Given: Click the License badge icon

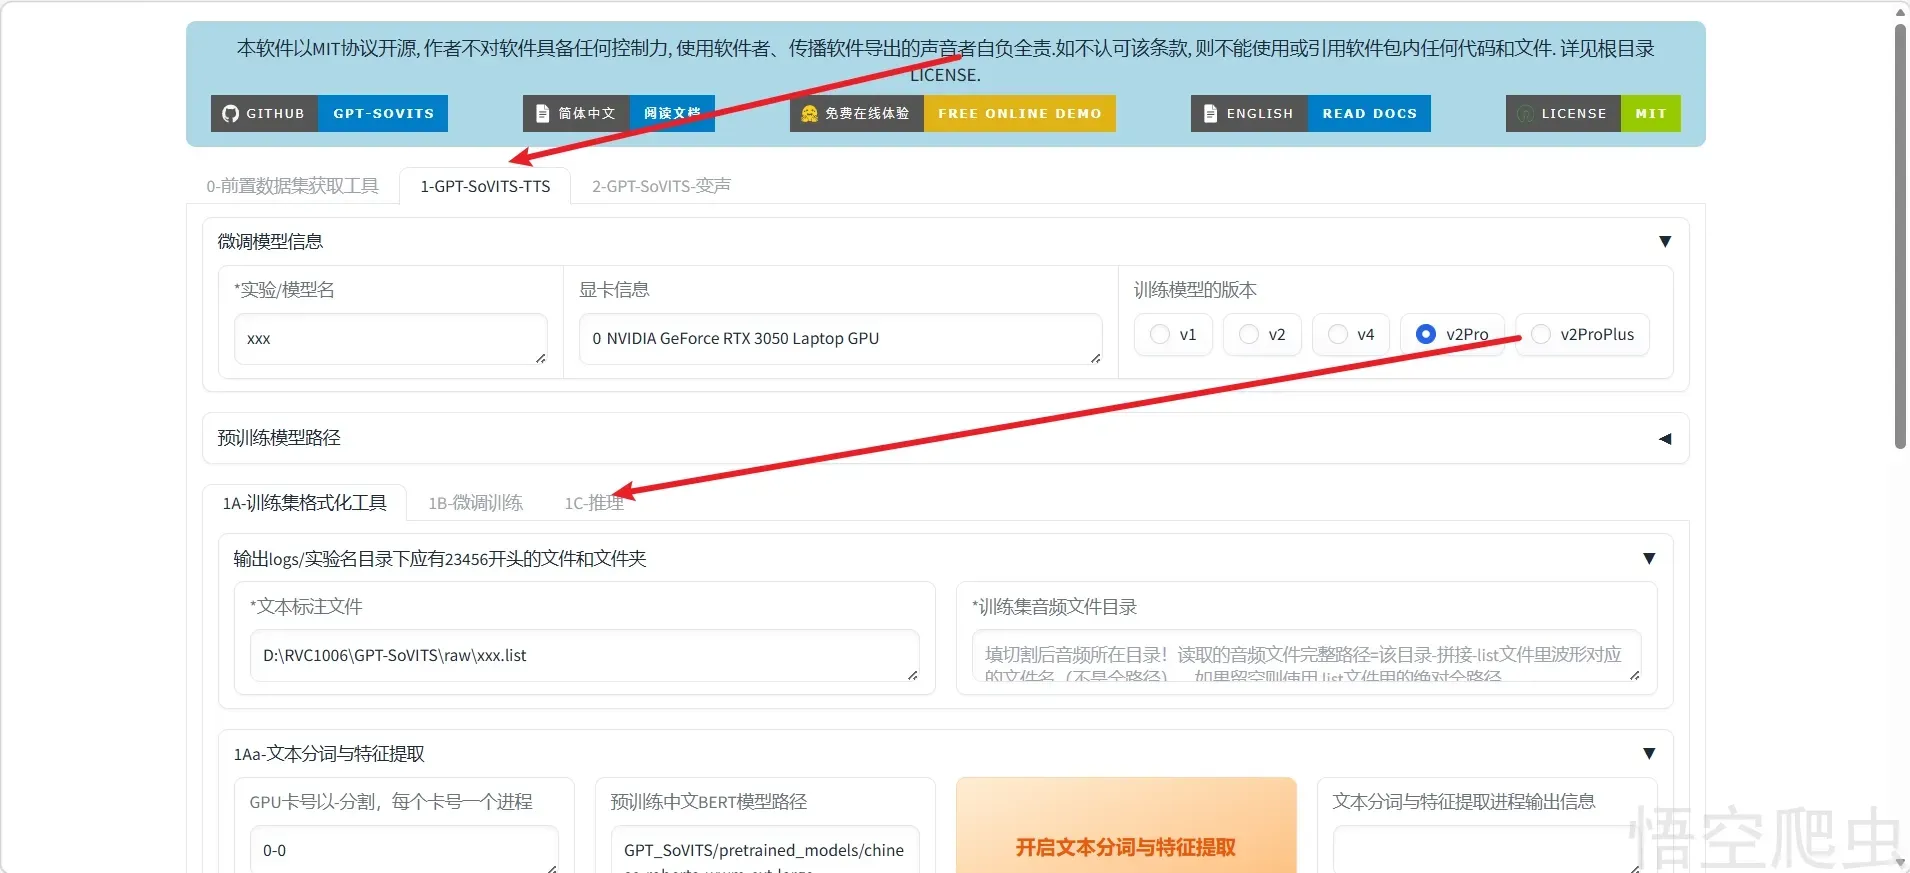Looking at the screenshot, I should (1525, 114).
